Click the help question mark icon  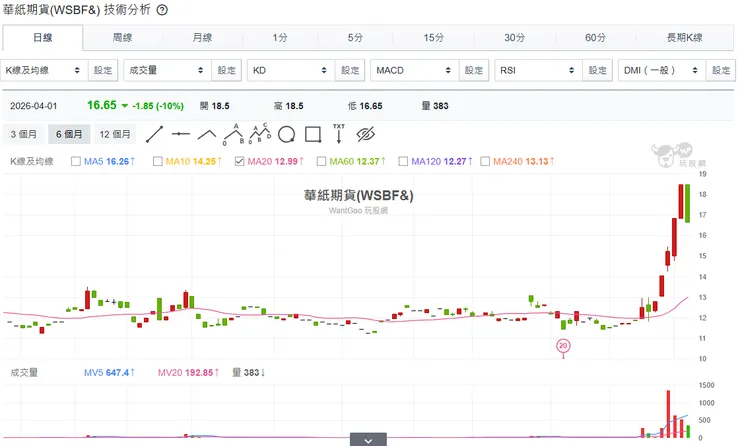162,10
